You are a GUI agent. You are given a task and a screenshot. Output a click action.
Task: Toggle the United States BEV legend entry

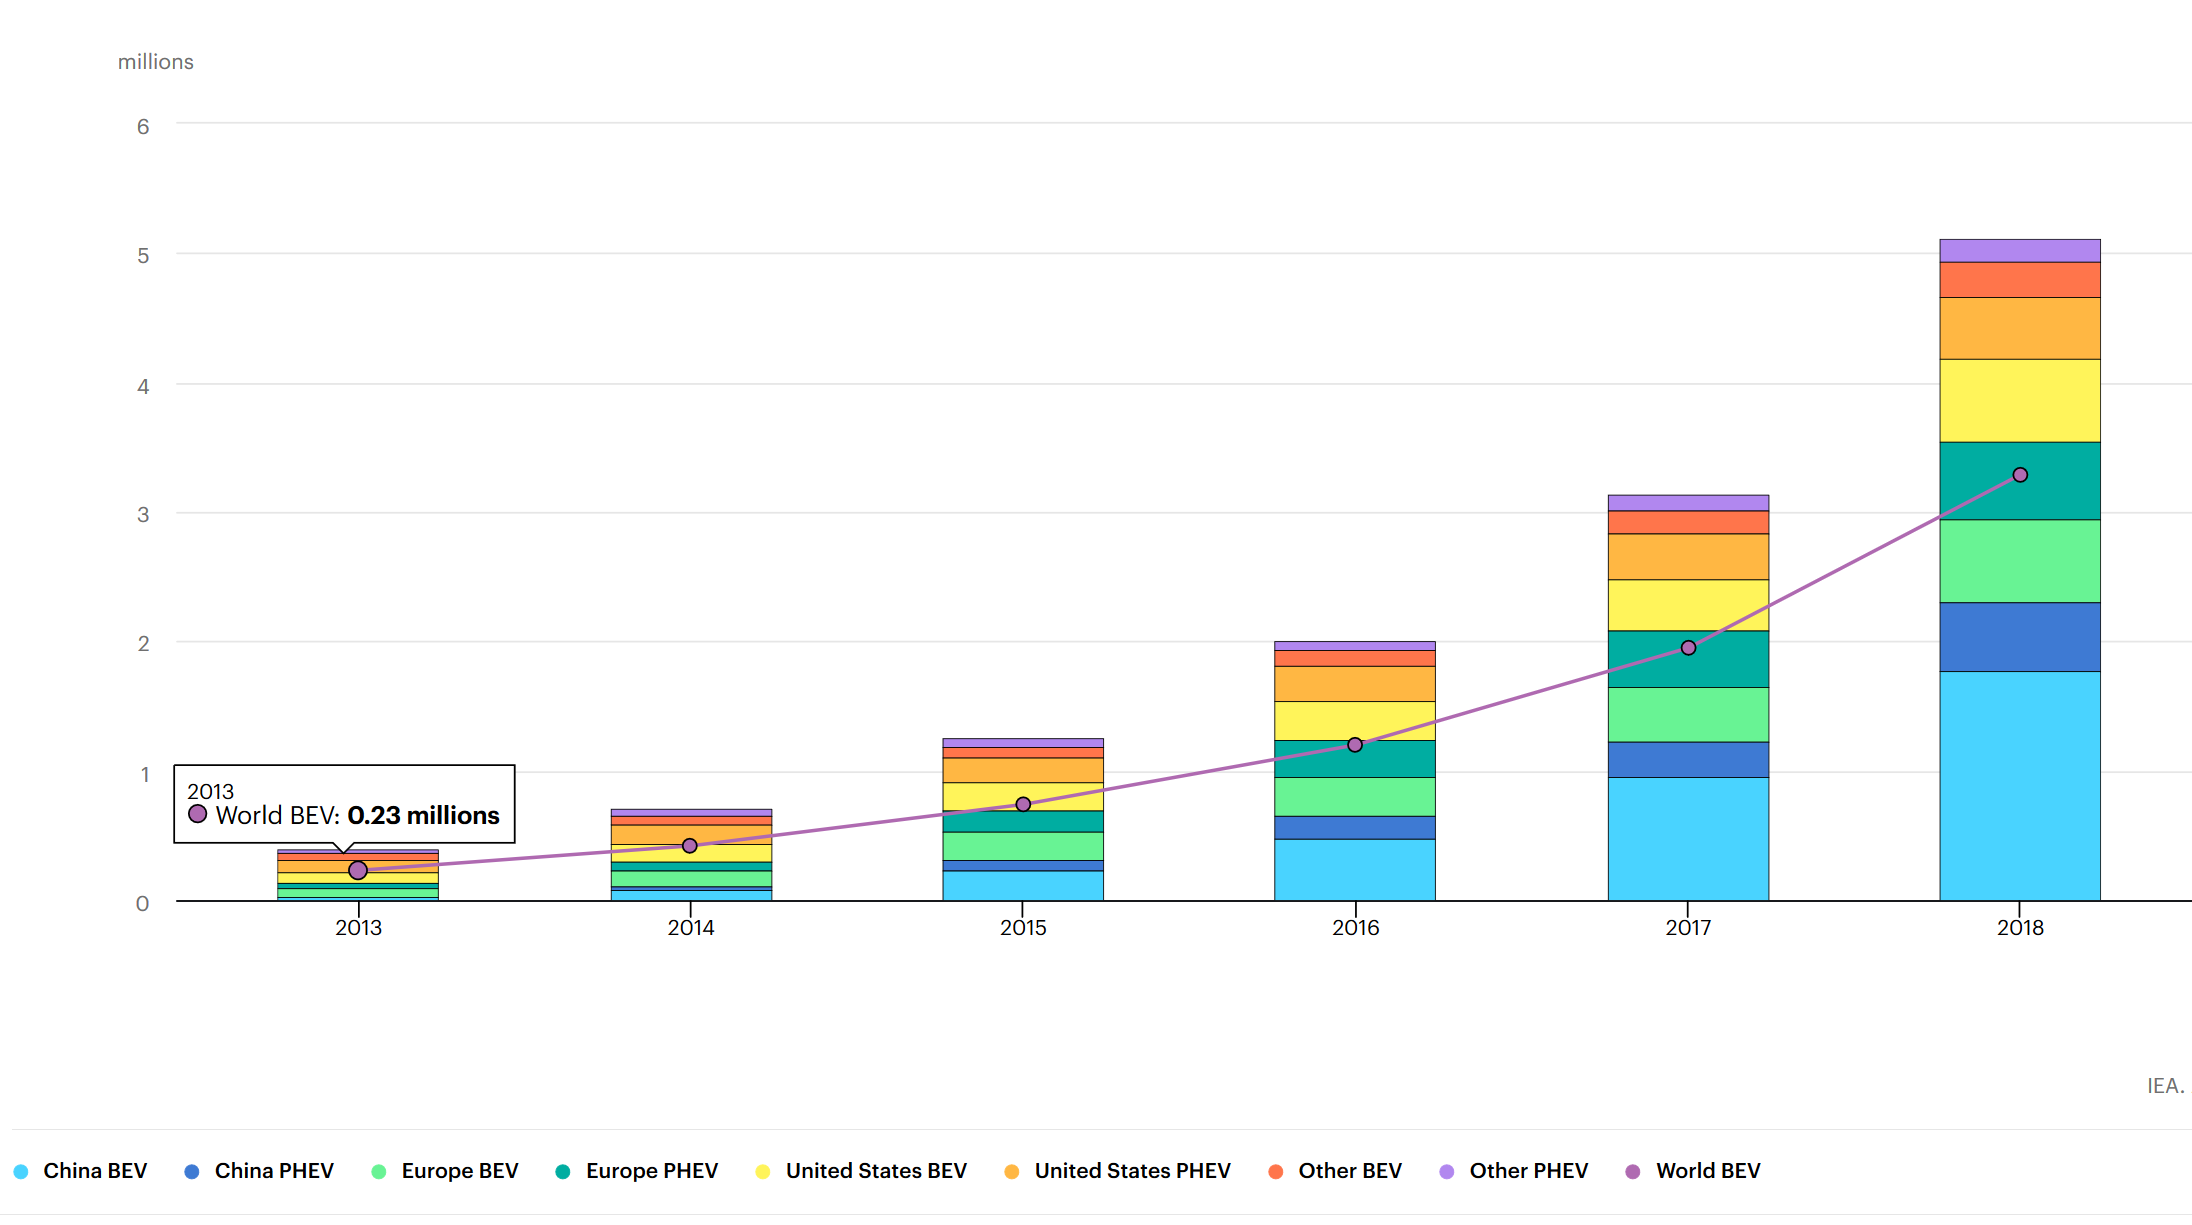(861, 1171)
